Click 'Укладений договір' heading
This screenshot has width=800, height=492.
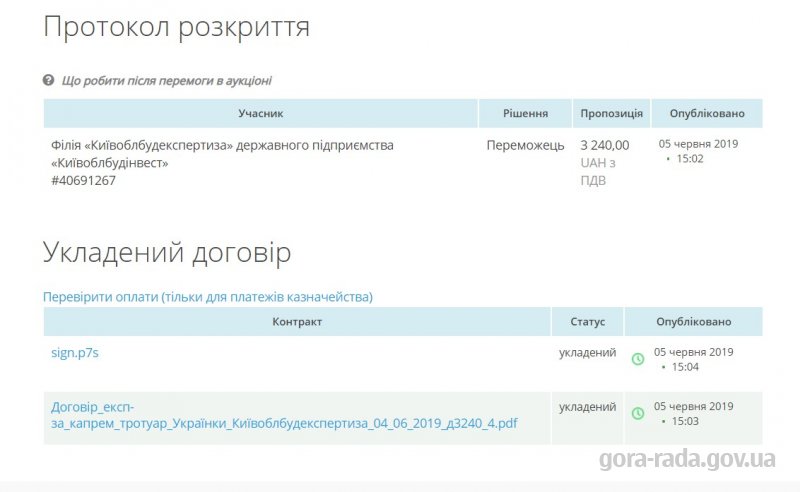point(167,252)
